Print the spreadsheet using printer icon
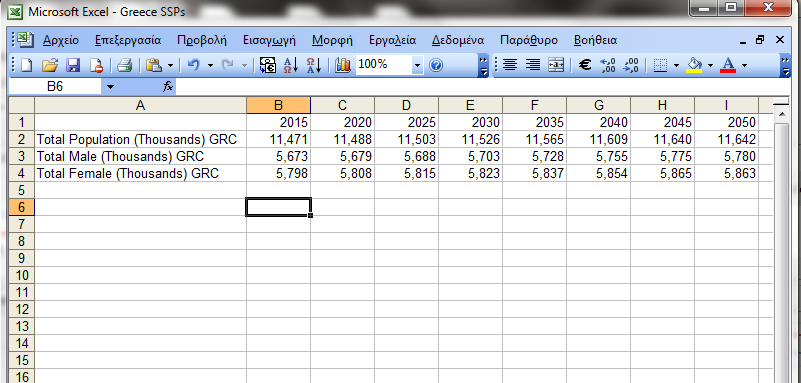Viewport: 801px width, 383px height. (x=125, y=65)
